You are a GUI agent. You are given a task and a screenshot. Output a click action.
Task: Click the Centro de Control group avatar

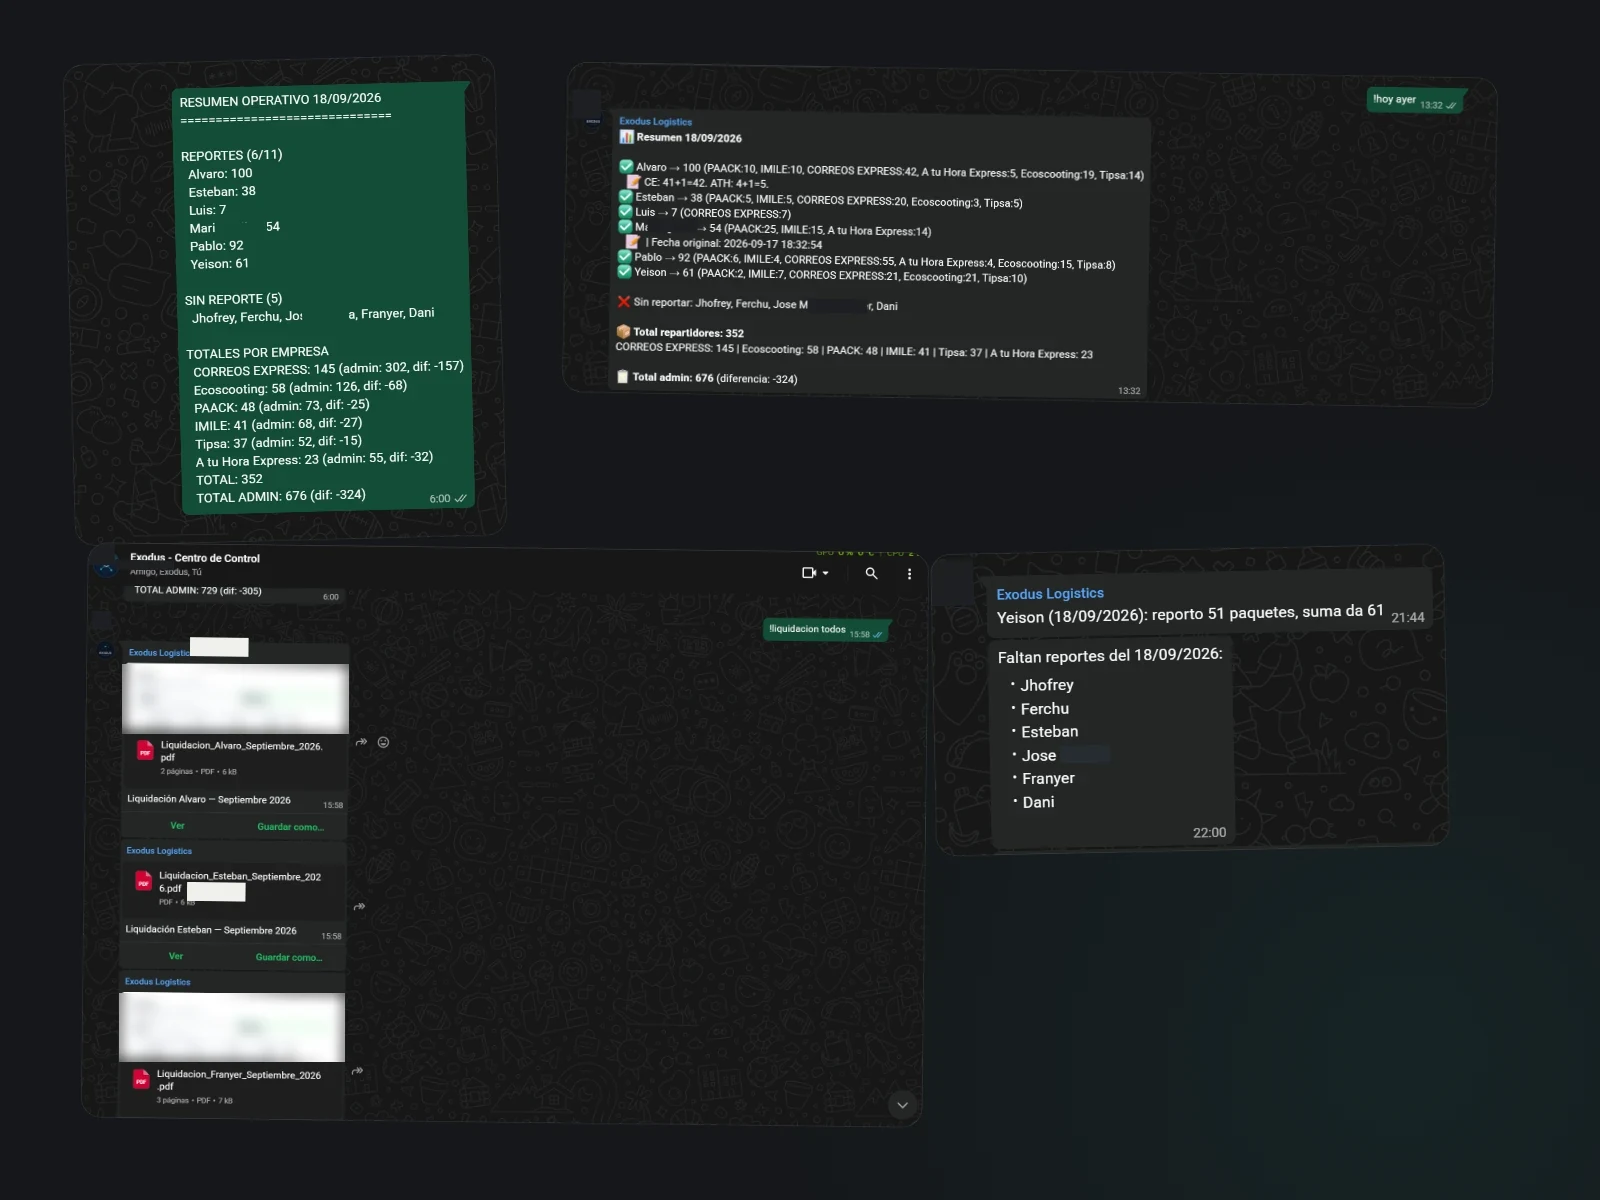click(107, 567)
